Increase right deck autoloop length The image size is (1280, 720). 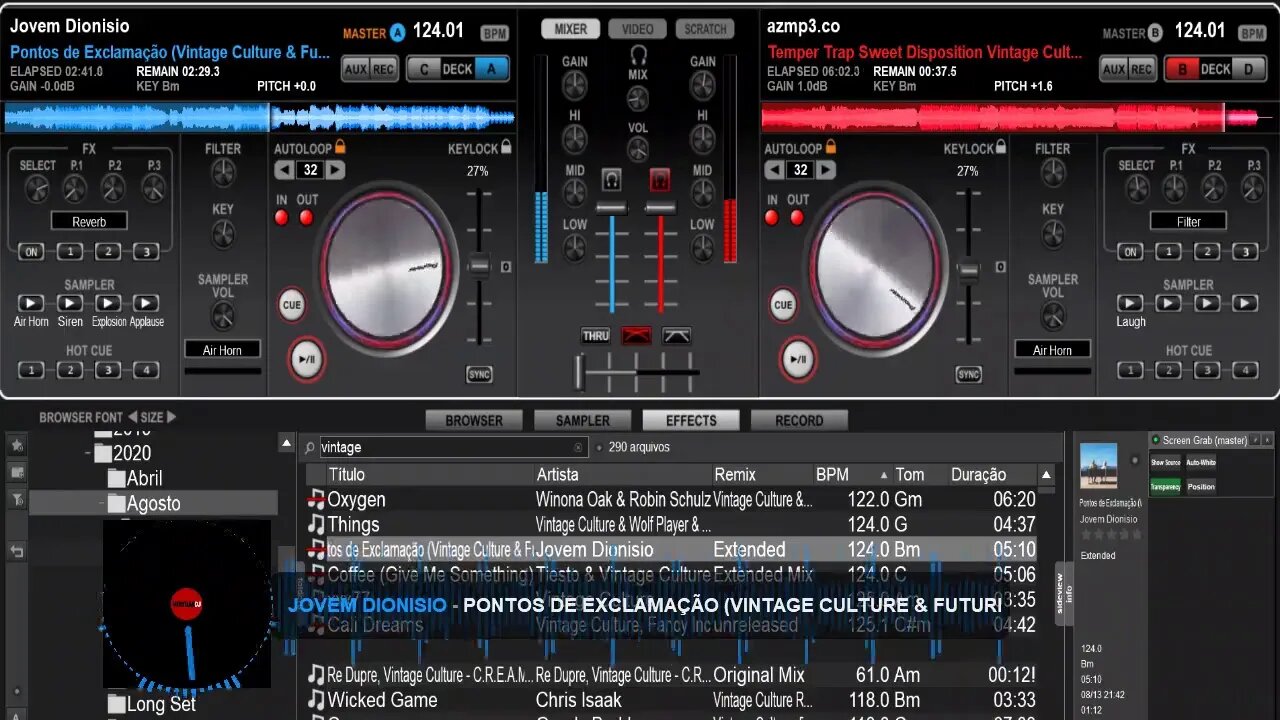(826, 170)
